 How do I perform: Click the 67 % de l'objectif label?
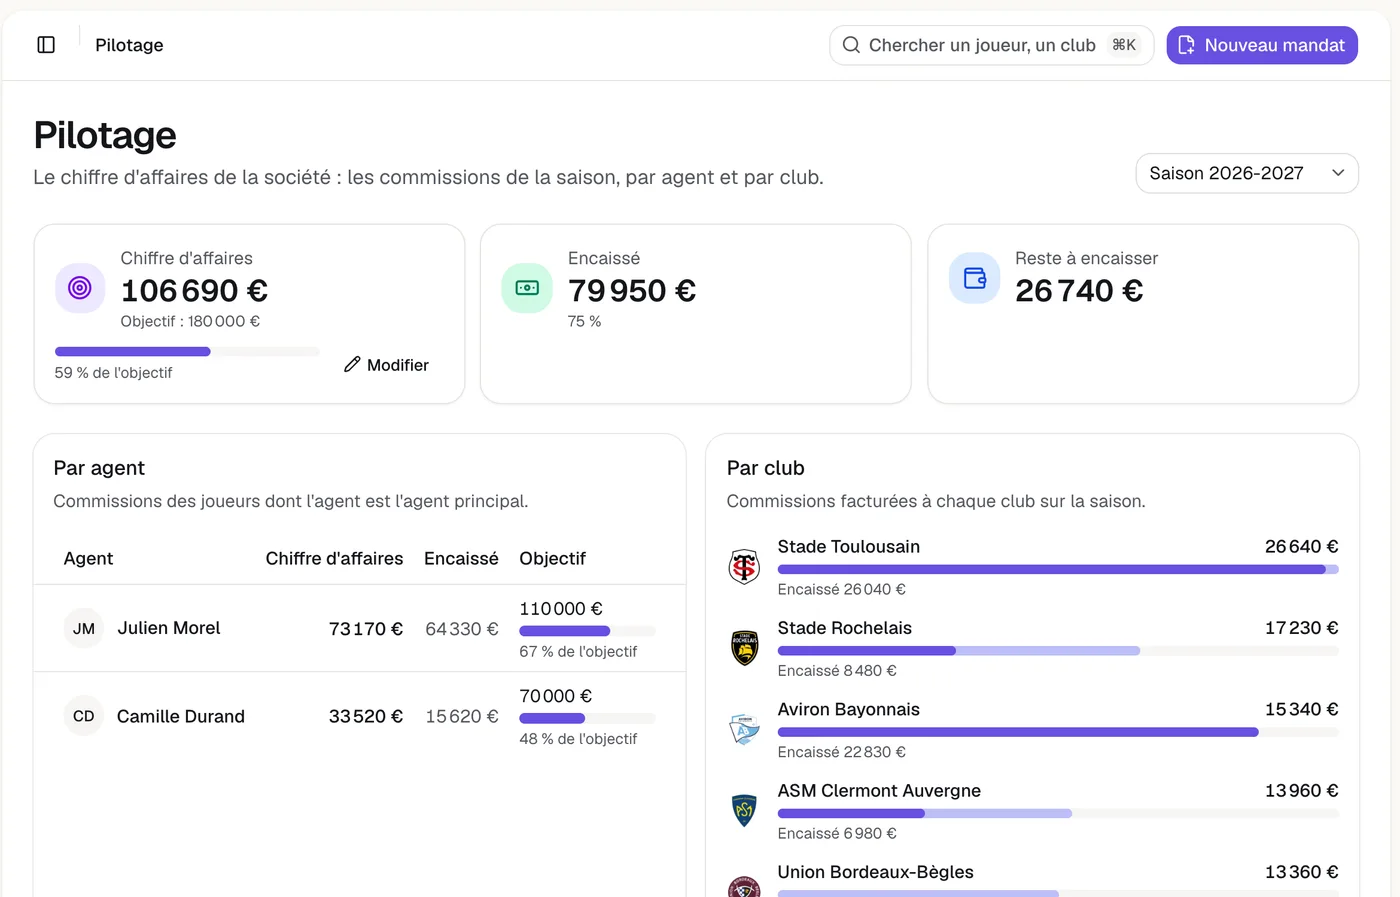click(x=578, y=651)
